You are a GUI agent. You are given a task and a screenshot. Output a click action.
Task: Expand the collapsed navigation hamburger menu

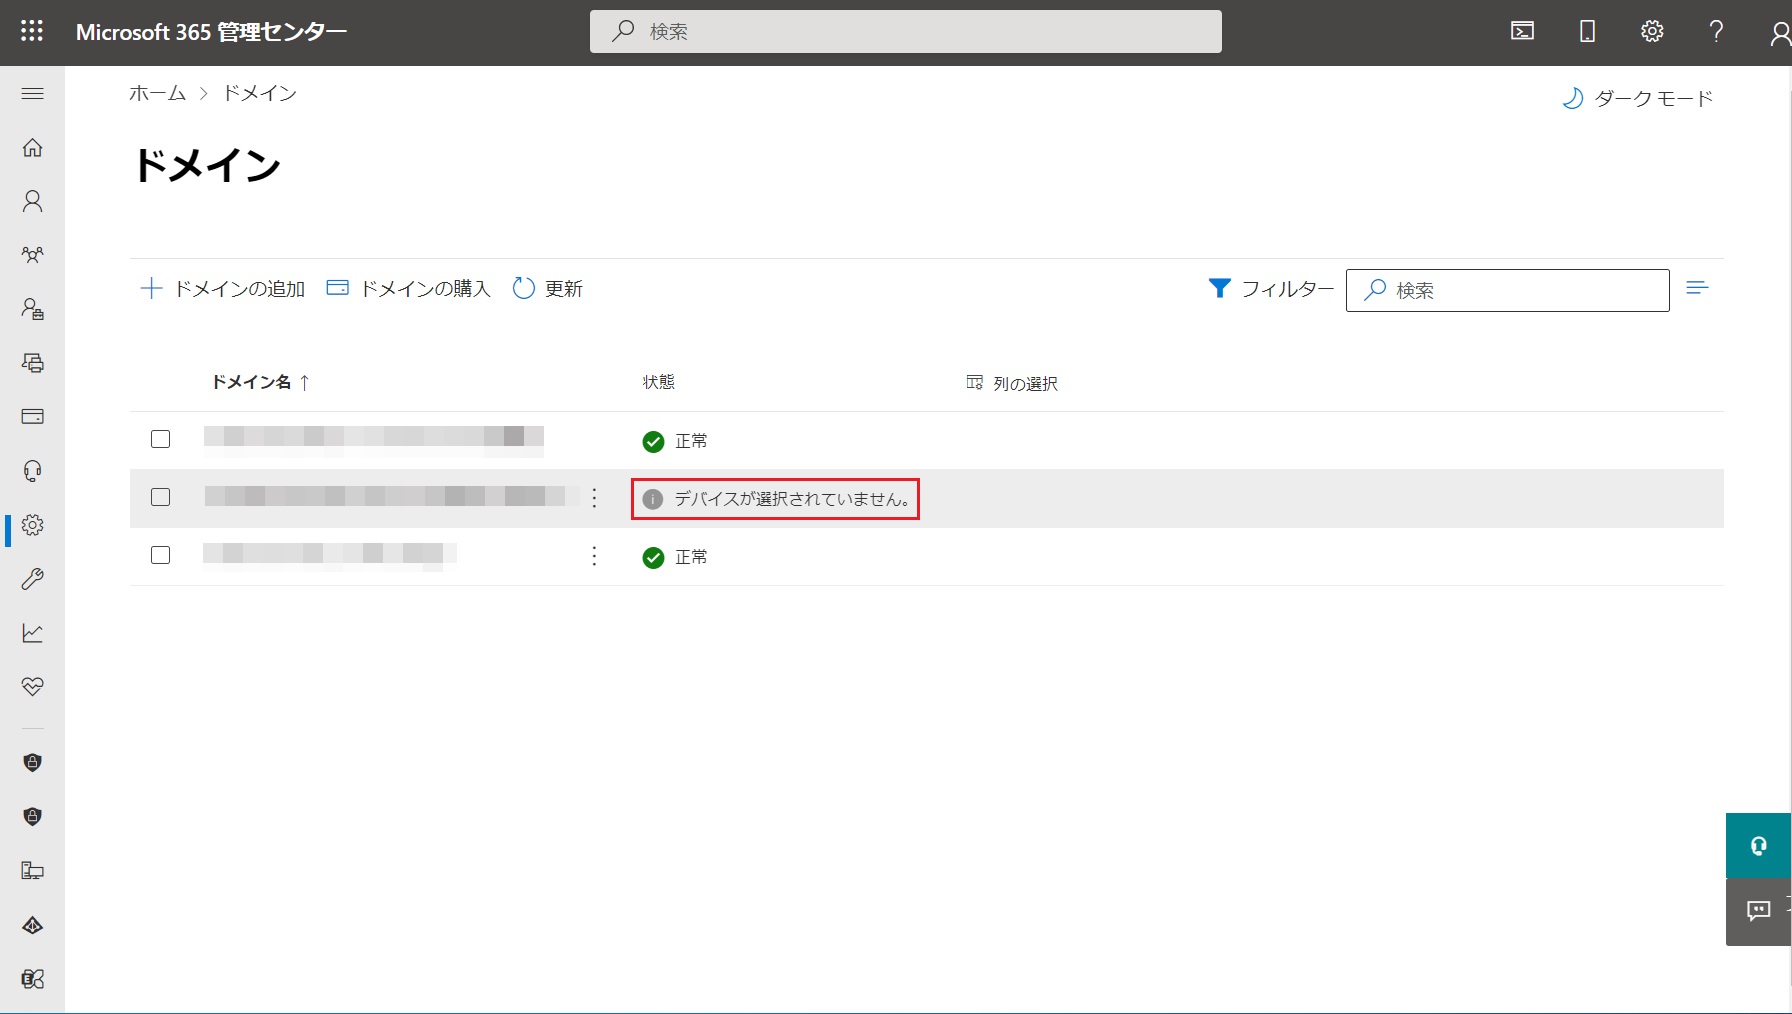point(33,94)
